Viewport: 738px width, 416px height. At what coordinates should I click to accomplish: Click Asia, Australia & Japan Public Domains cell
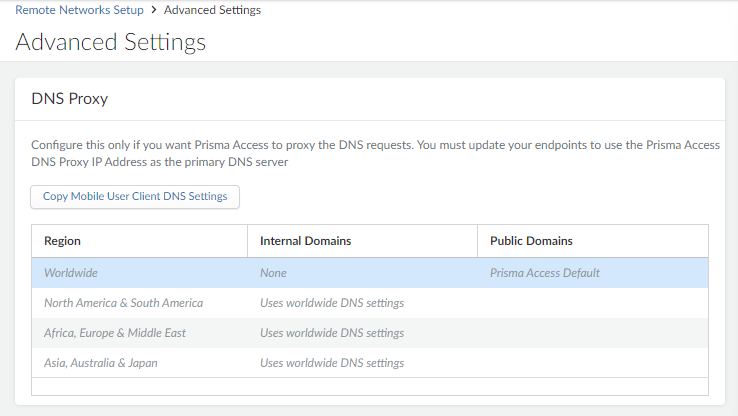[x=592, y=363]
